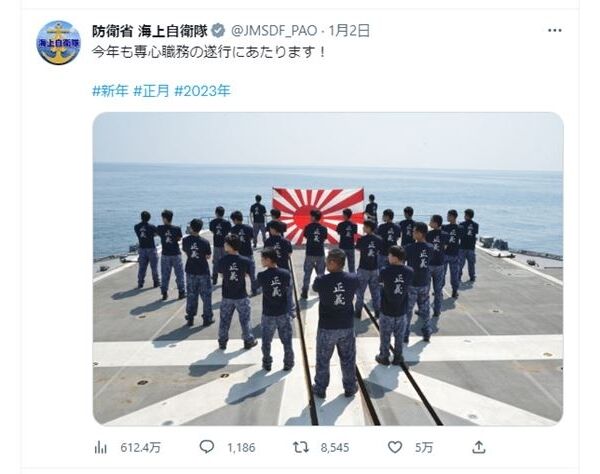Click the retweet arrows icon
600x474 pixels.
click(x=301, y=447)
